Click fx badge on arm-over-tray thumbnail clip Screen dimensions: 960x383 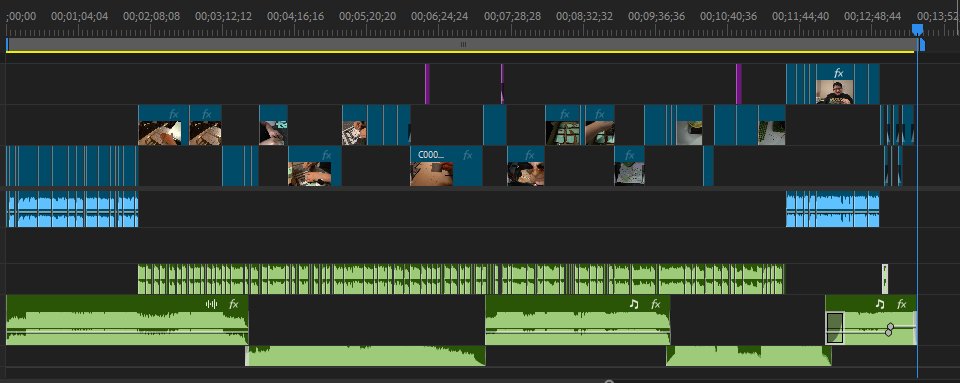pos(599,114)
